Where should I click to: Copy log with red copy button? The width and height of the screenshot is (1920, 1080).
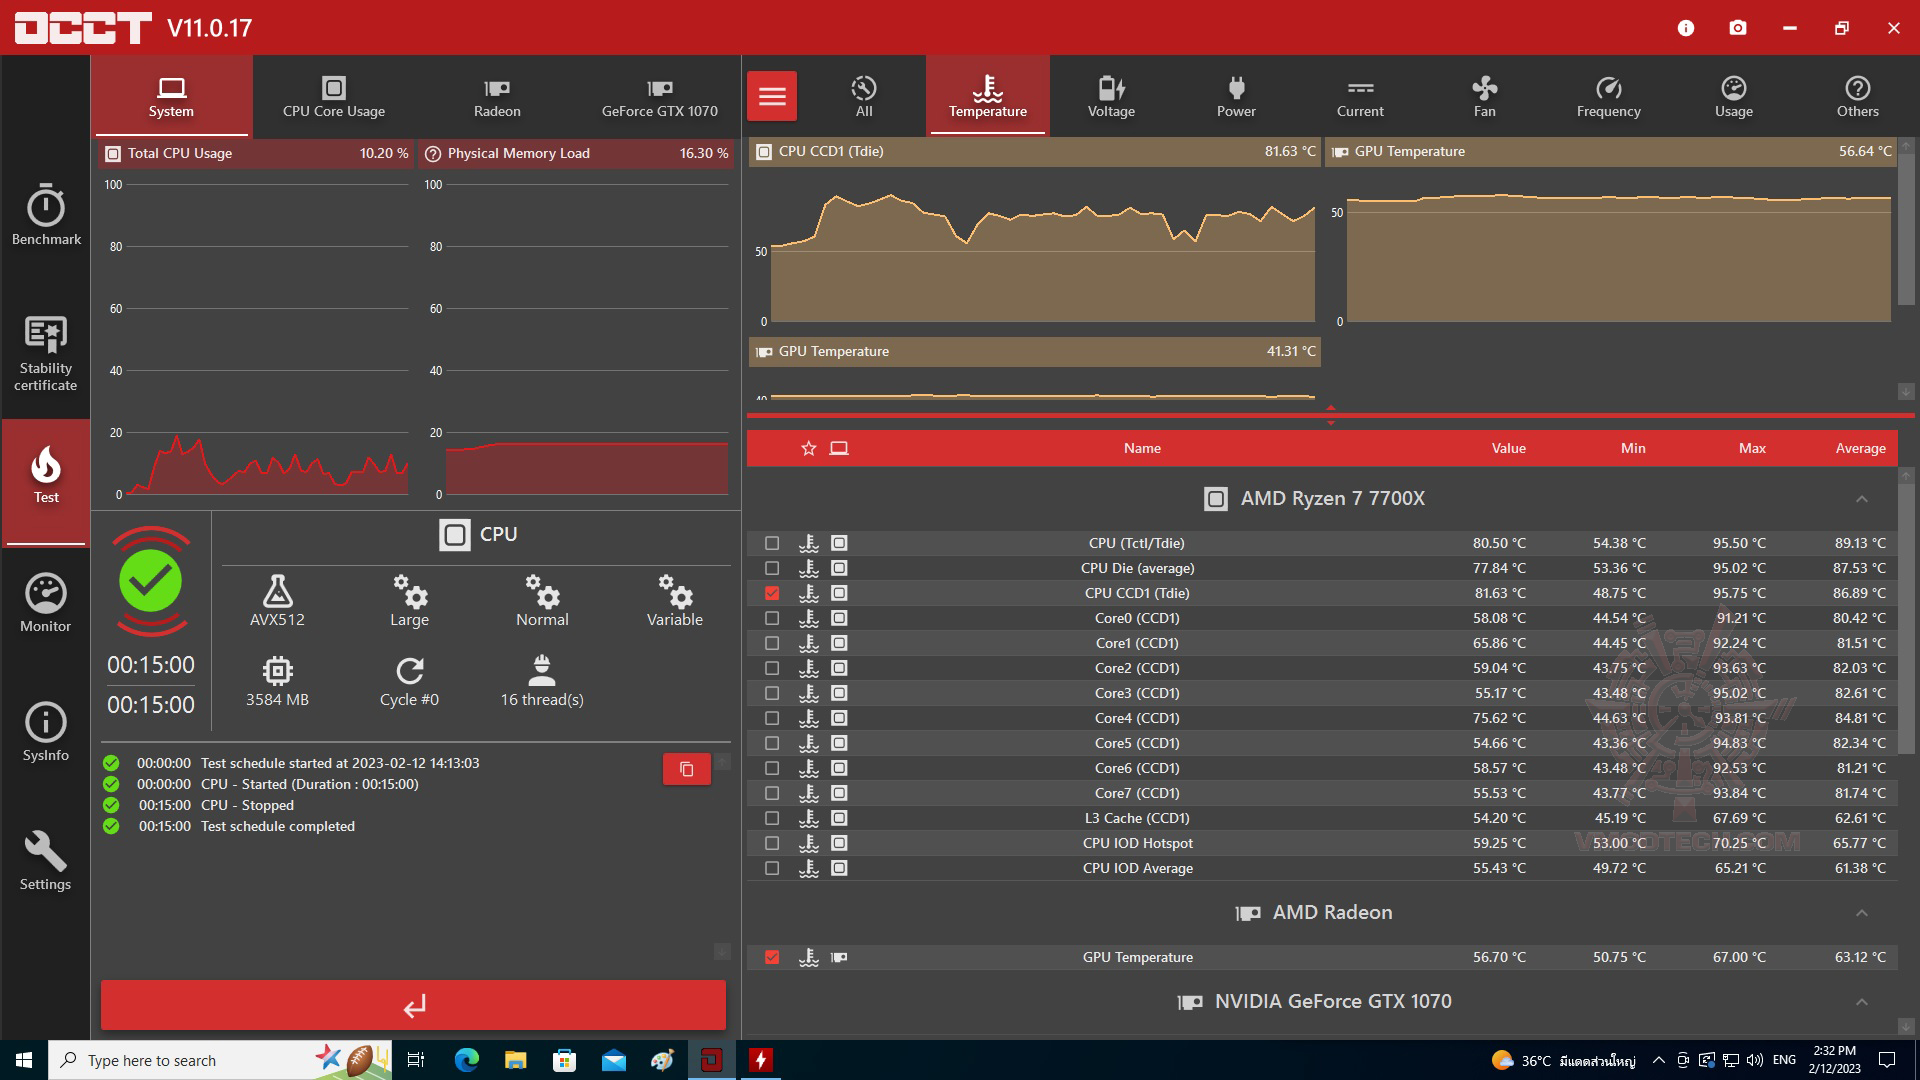pyautogui.click(x=686, y=769)
